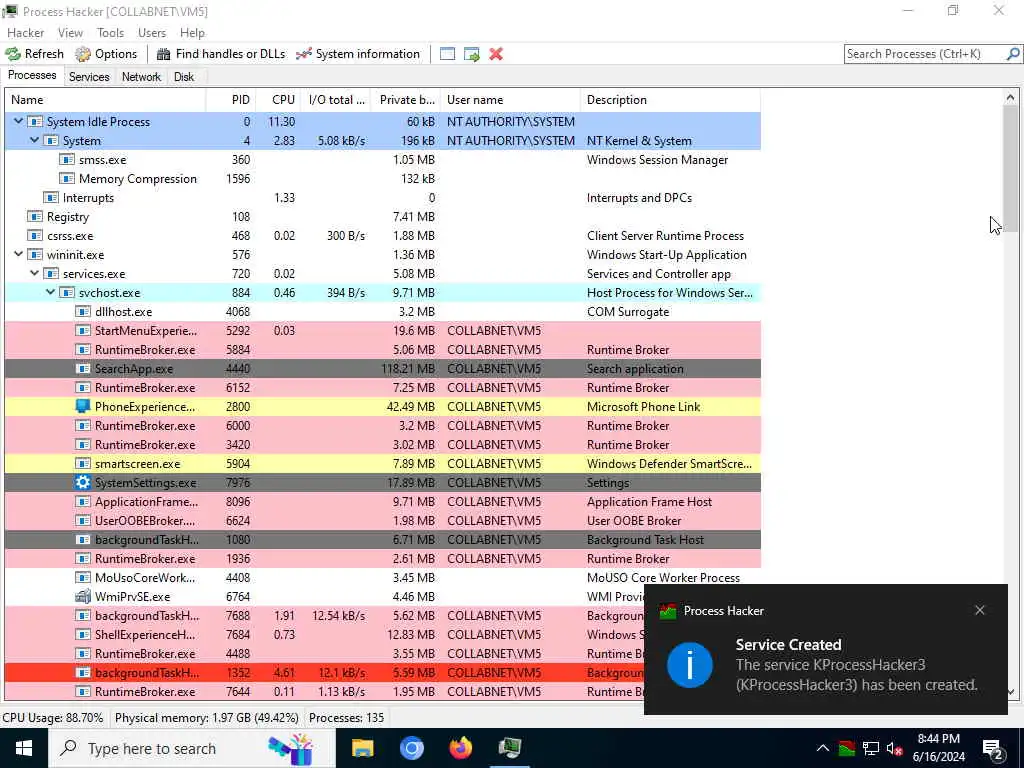Click the find window and thread icon

tap(472, 54)
